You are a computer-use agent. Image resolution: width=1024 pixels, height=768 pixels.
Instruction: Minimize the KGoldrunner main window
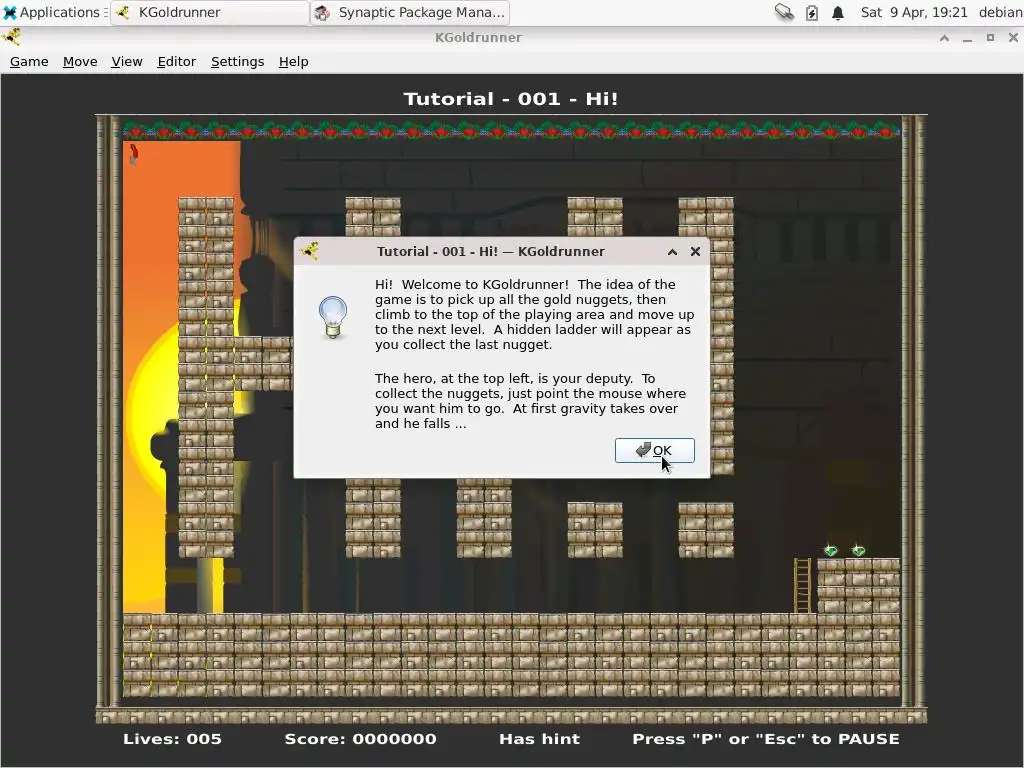coord(967,38)
